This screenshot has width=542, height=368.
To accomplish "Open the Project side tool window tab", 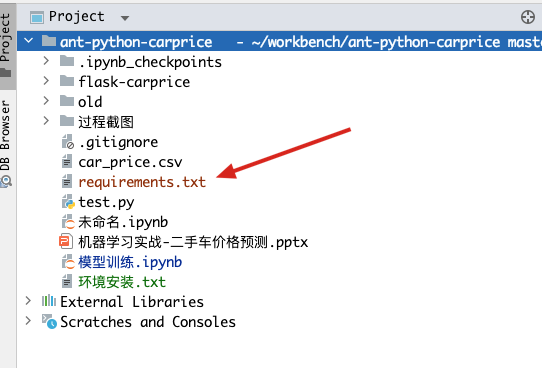I will click(x=6, y=45).
